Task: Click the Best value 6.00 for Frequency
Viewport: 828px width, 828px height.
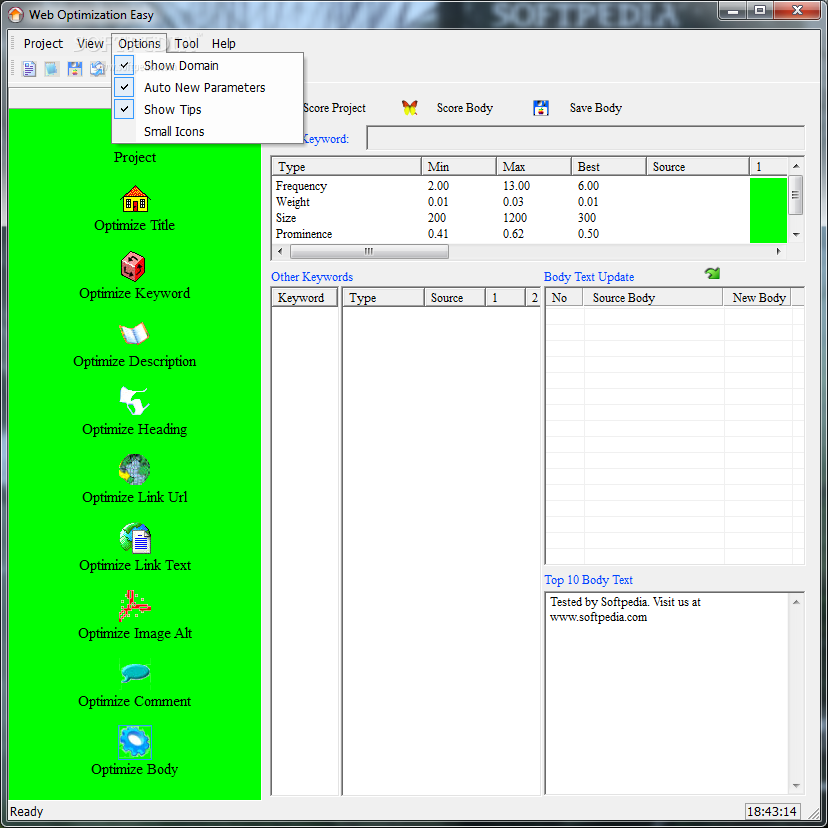Action: (x=588, y=186)
